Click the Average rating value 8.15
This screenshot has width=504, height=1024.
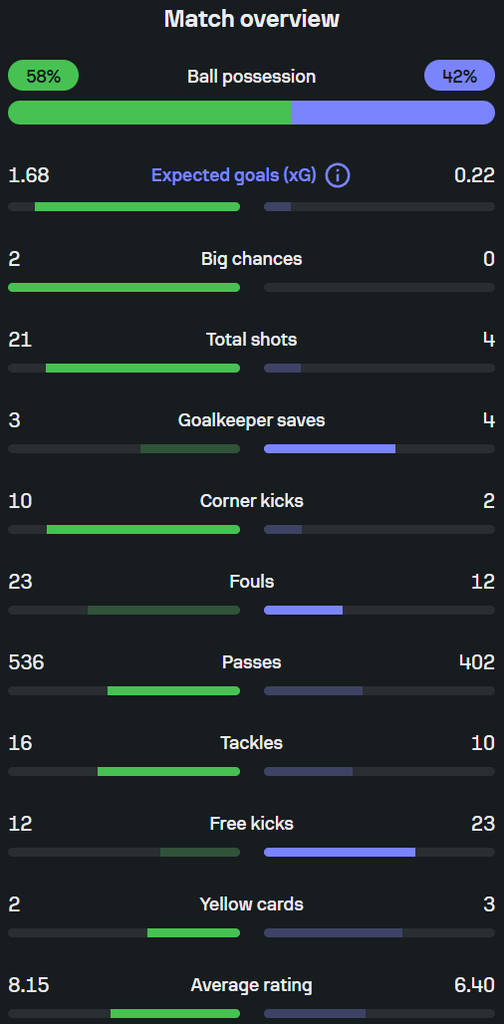pos(28,985)
